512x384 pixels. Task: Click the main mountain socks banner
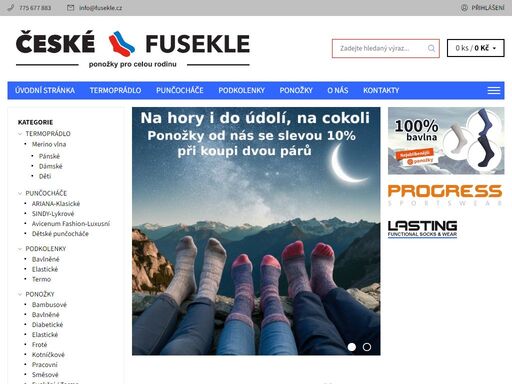tap(256, 231)
